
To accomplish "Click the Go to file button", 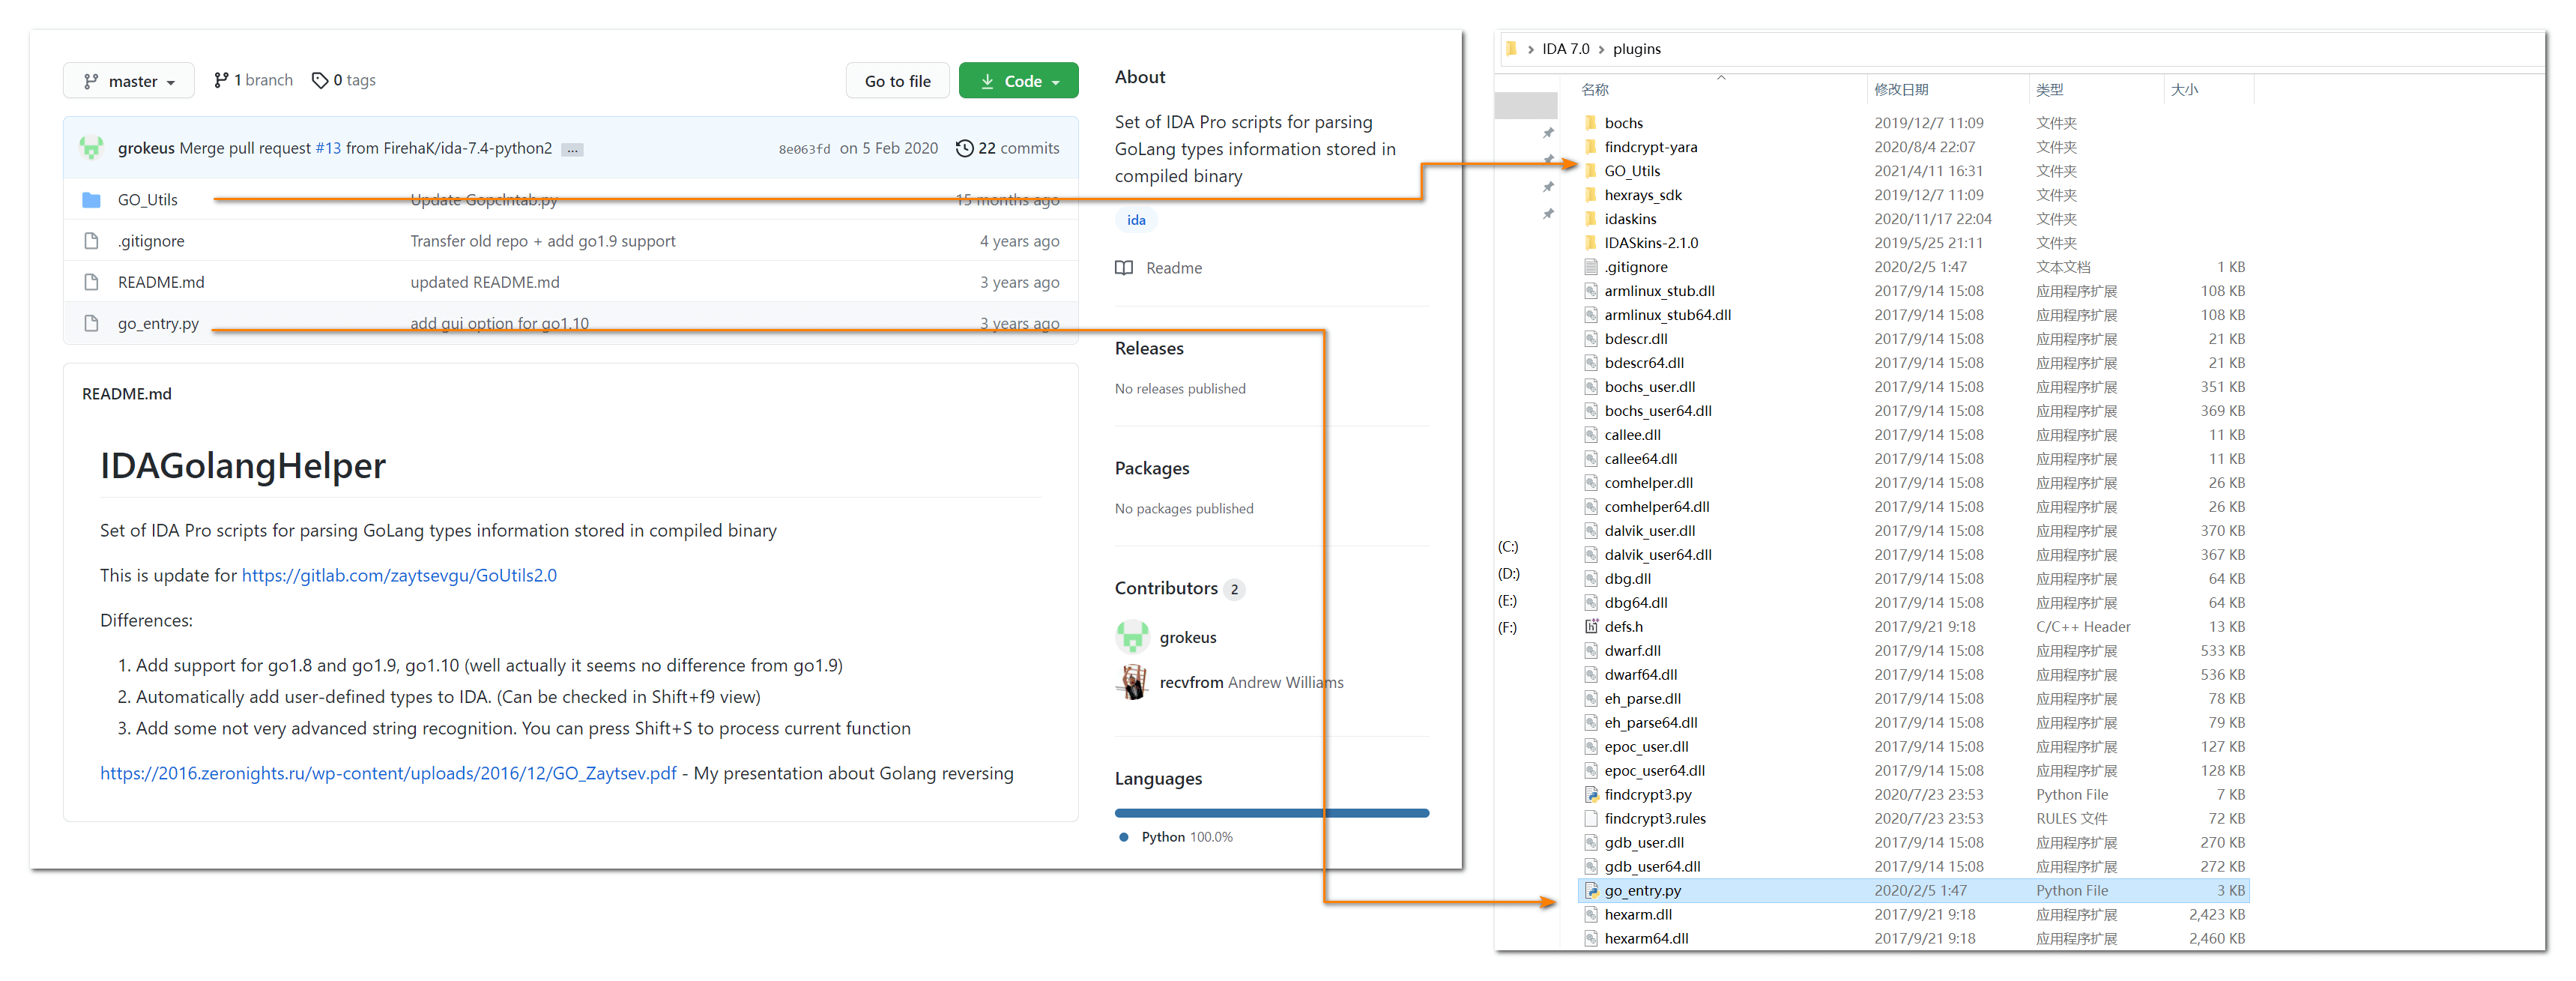I will pos(897,81).
